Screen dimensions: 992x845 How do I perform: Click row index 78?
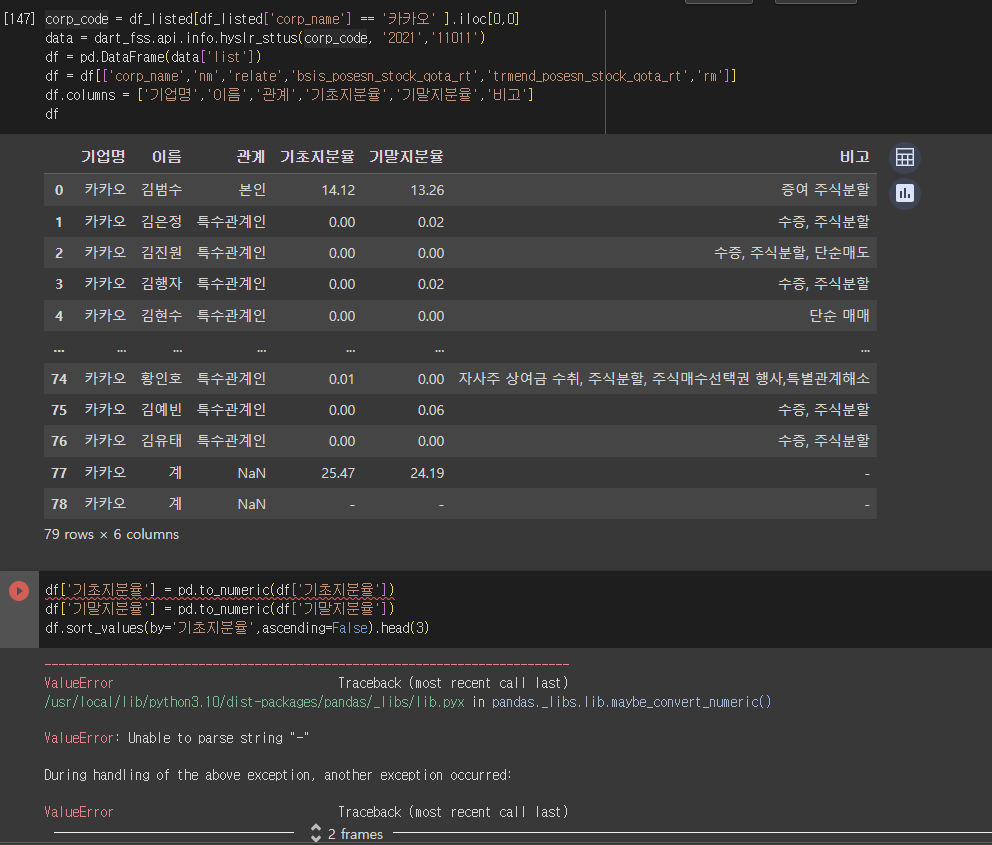[59, 504]
